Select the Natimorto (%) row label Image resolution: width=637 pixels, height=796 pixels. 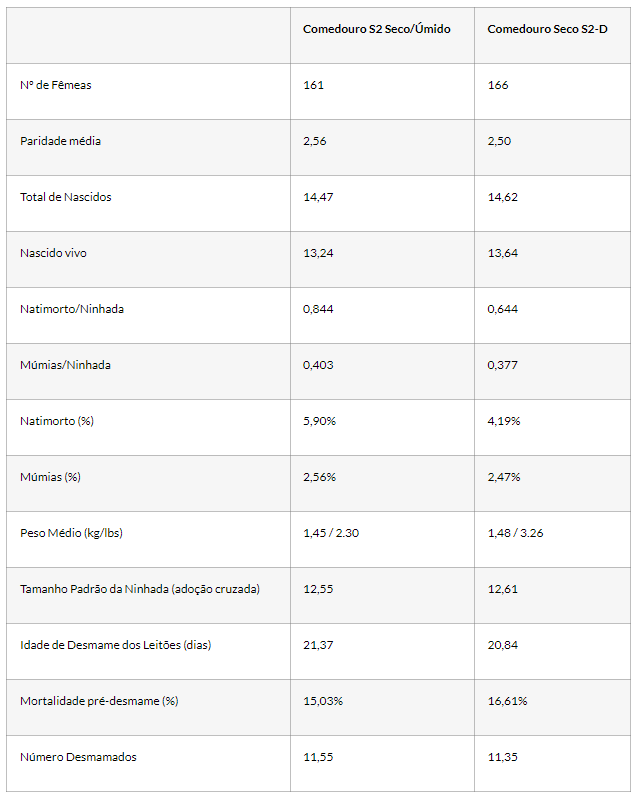click(x=57, y=421)
